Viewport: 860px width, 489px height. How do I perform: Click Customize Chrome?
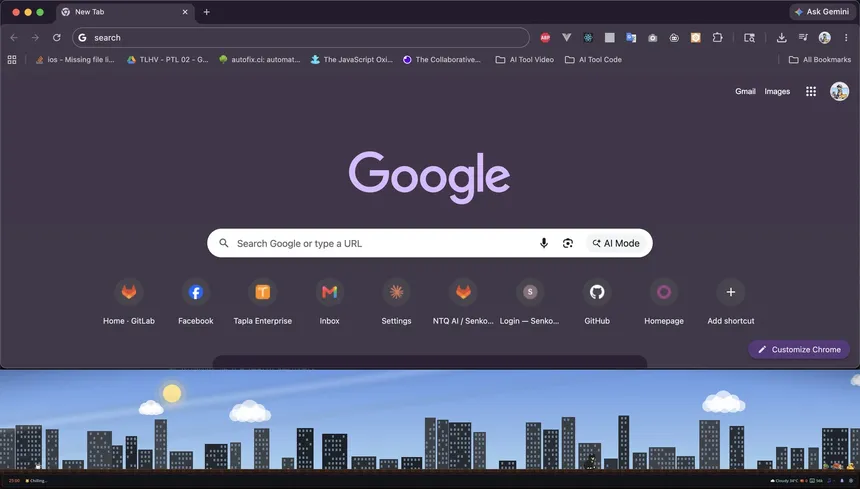[799, 349]
